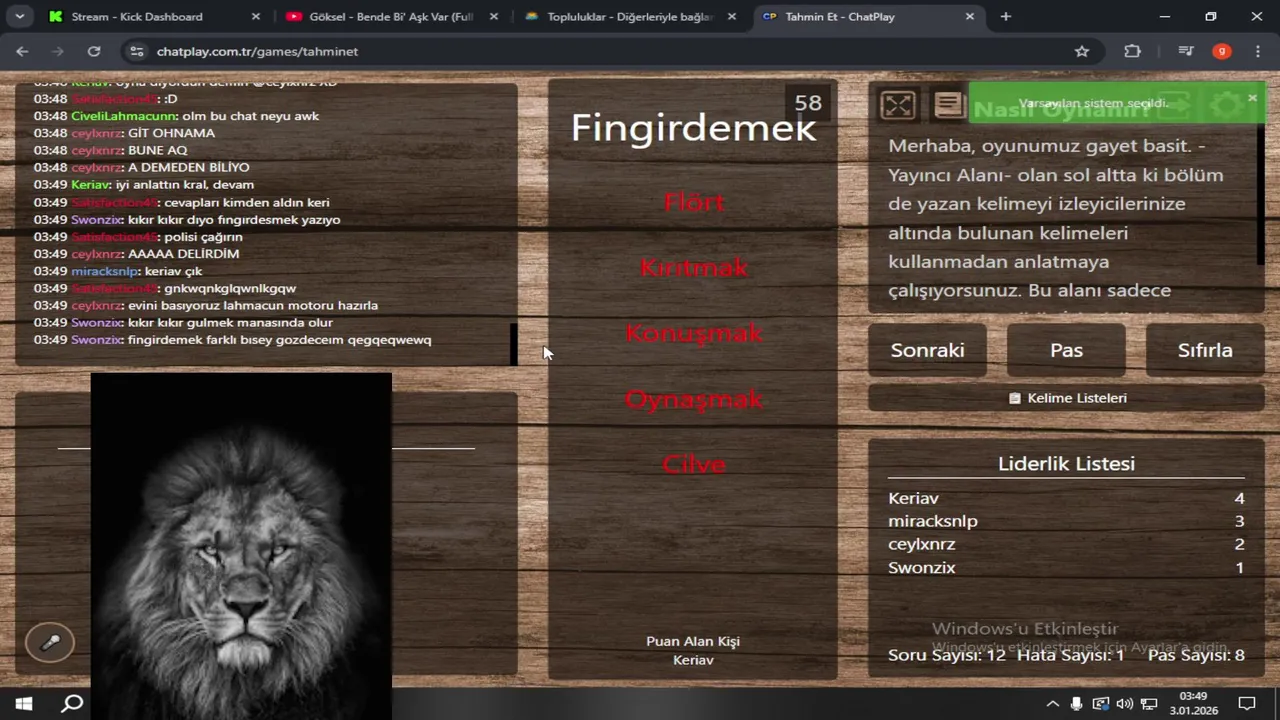Click the microphone tray icon
This screenshot has height=720, width=1280.
click(1076, 703)
